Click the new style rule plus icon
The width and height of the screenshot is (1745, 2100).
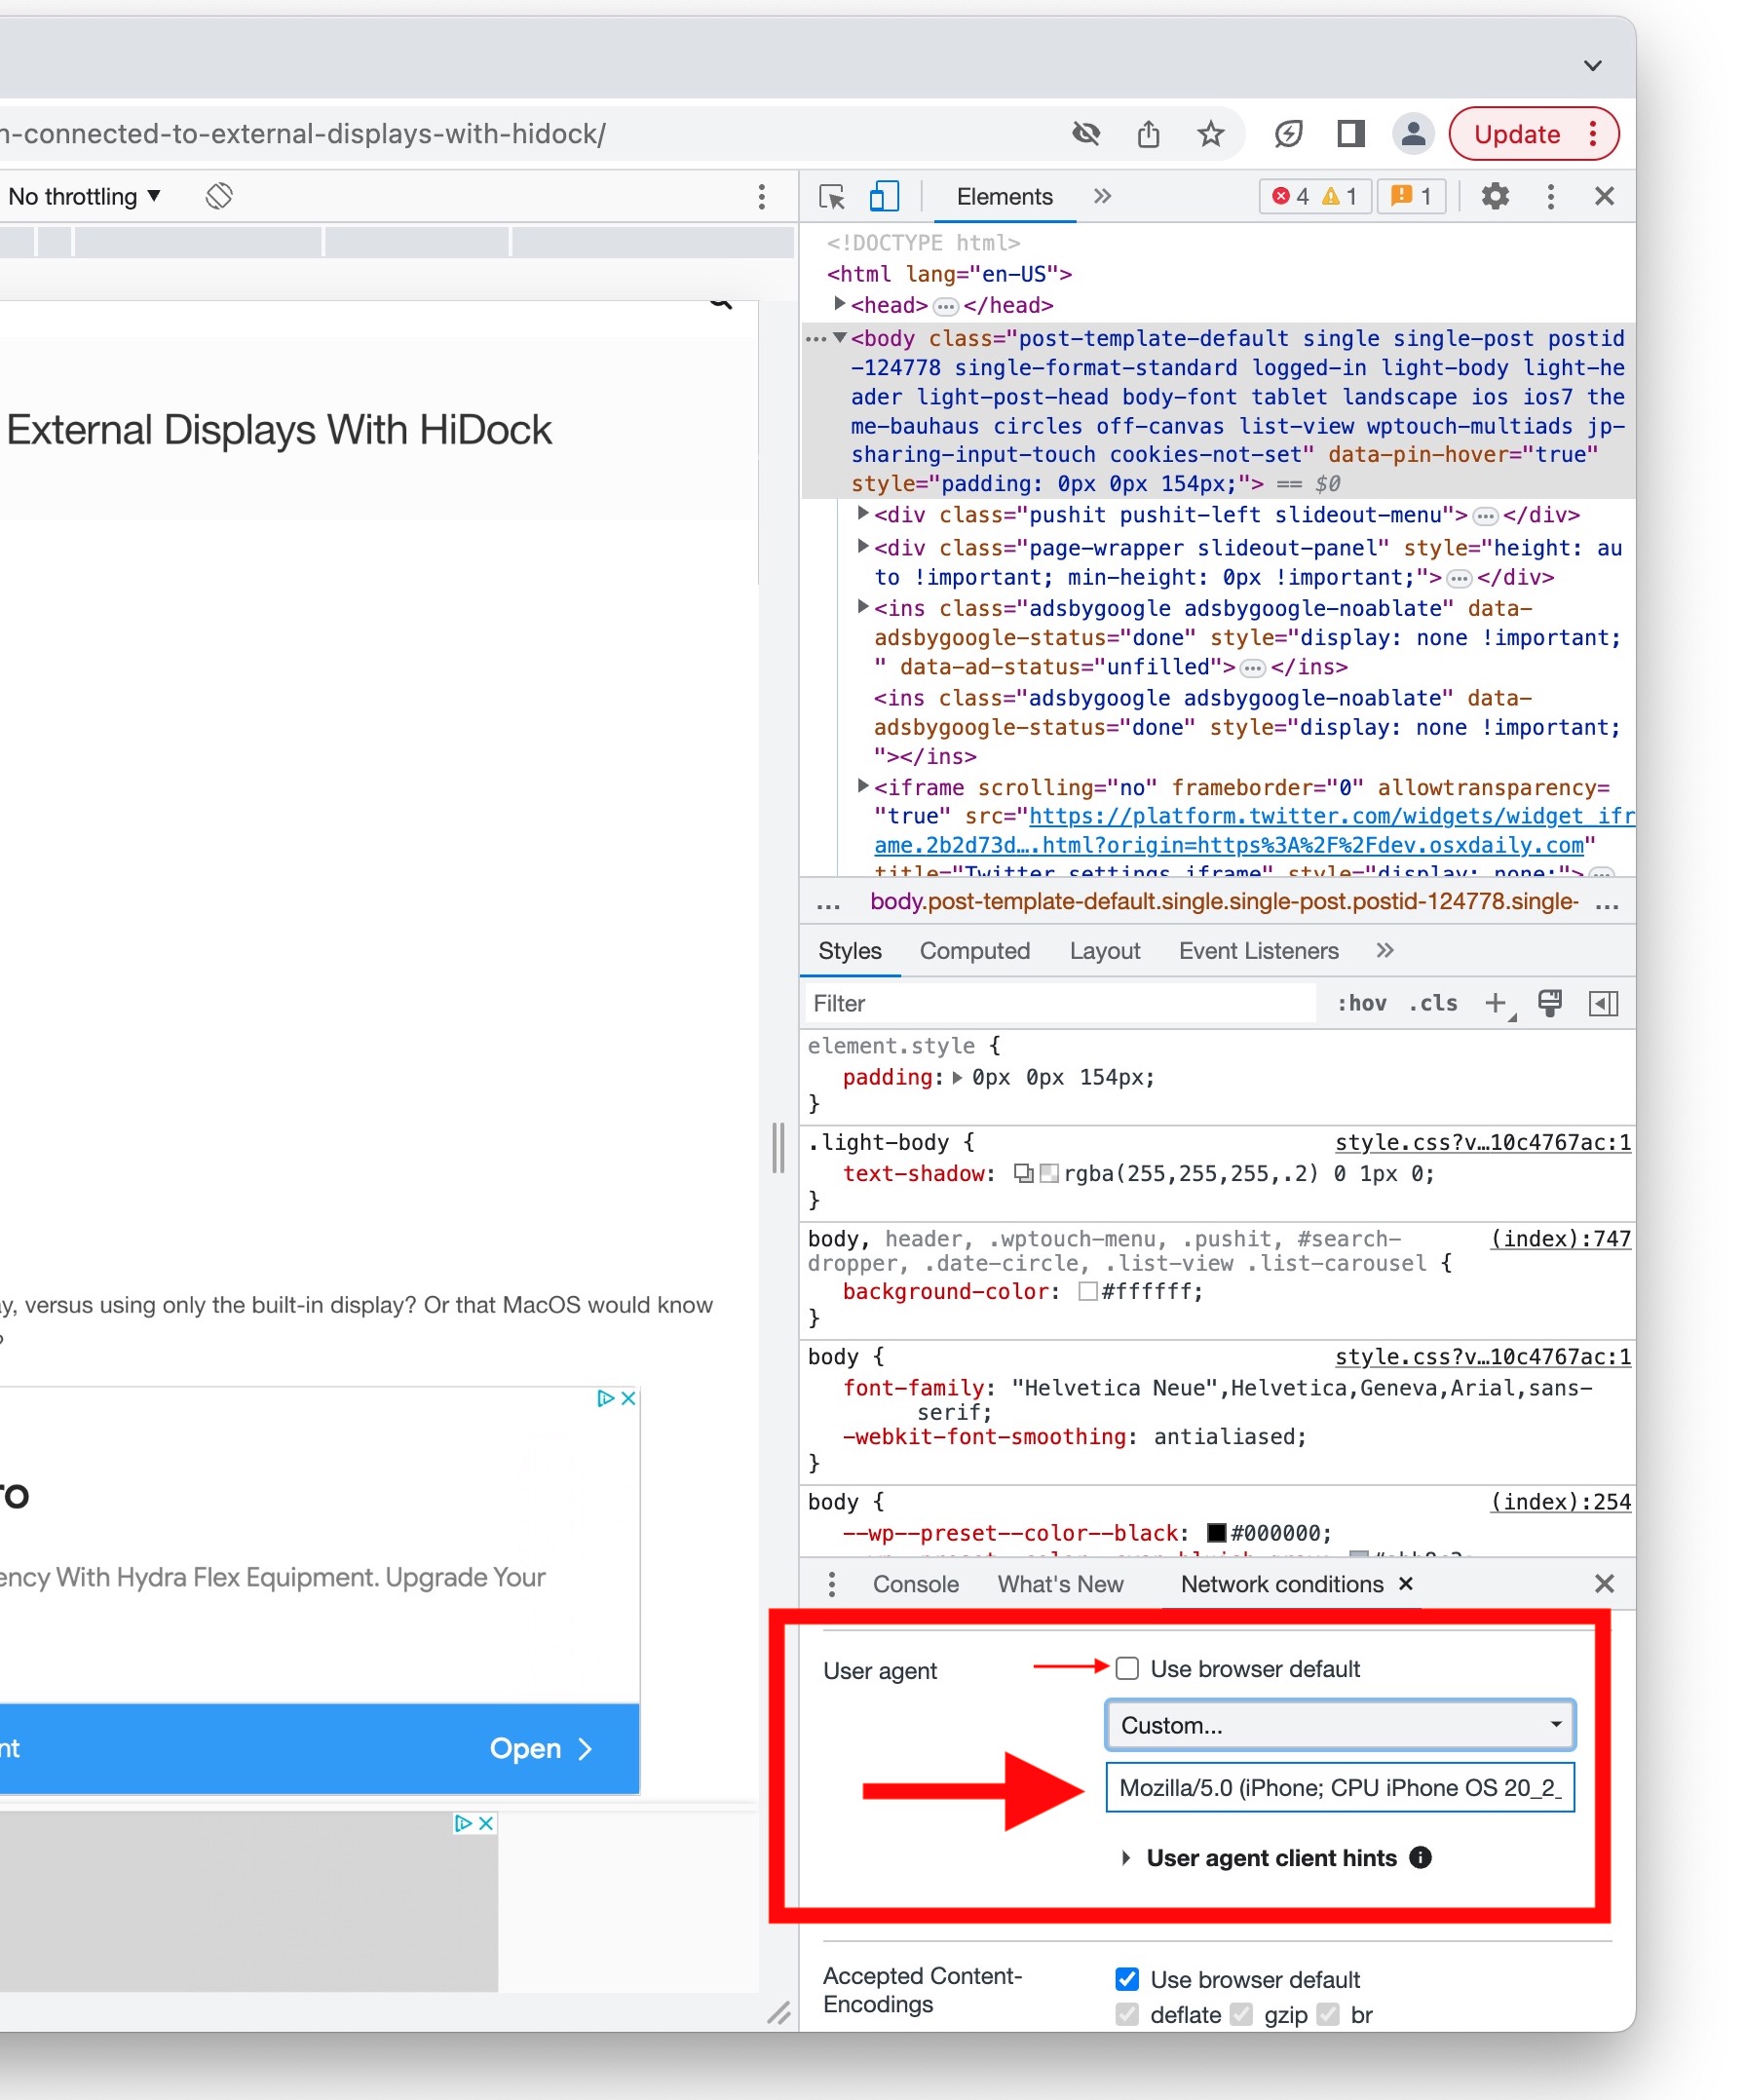pos(1495,1003)
